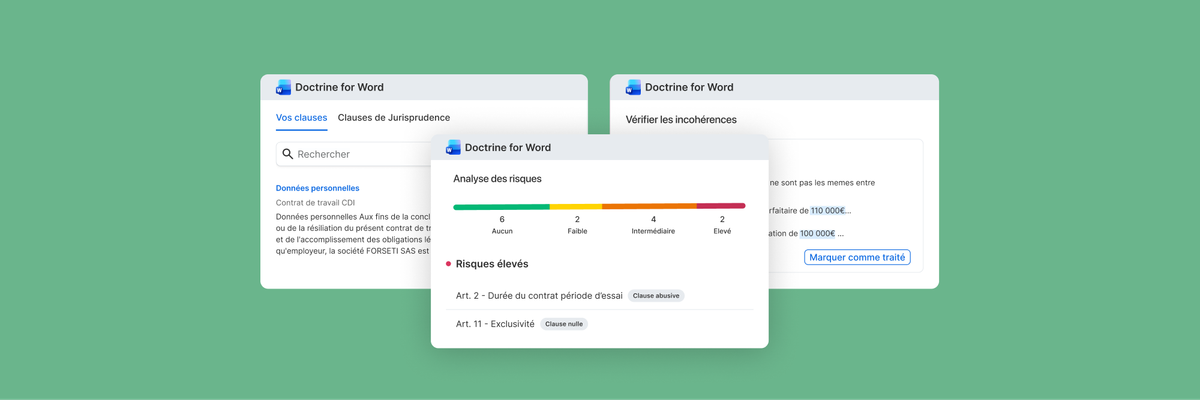Click the Marquer comme traité button

pos(857,257)
